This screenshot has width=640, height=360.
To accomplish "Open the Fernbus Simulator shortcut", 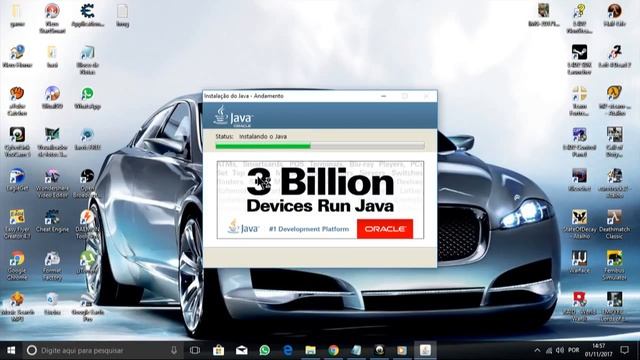I will (x=614, y=266).
